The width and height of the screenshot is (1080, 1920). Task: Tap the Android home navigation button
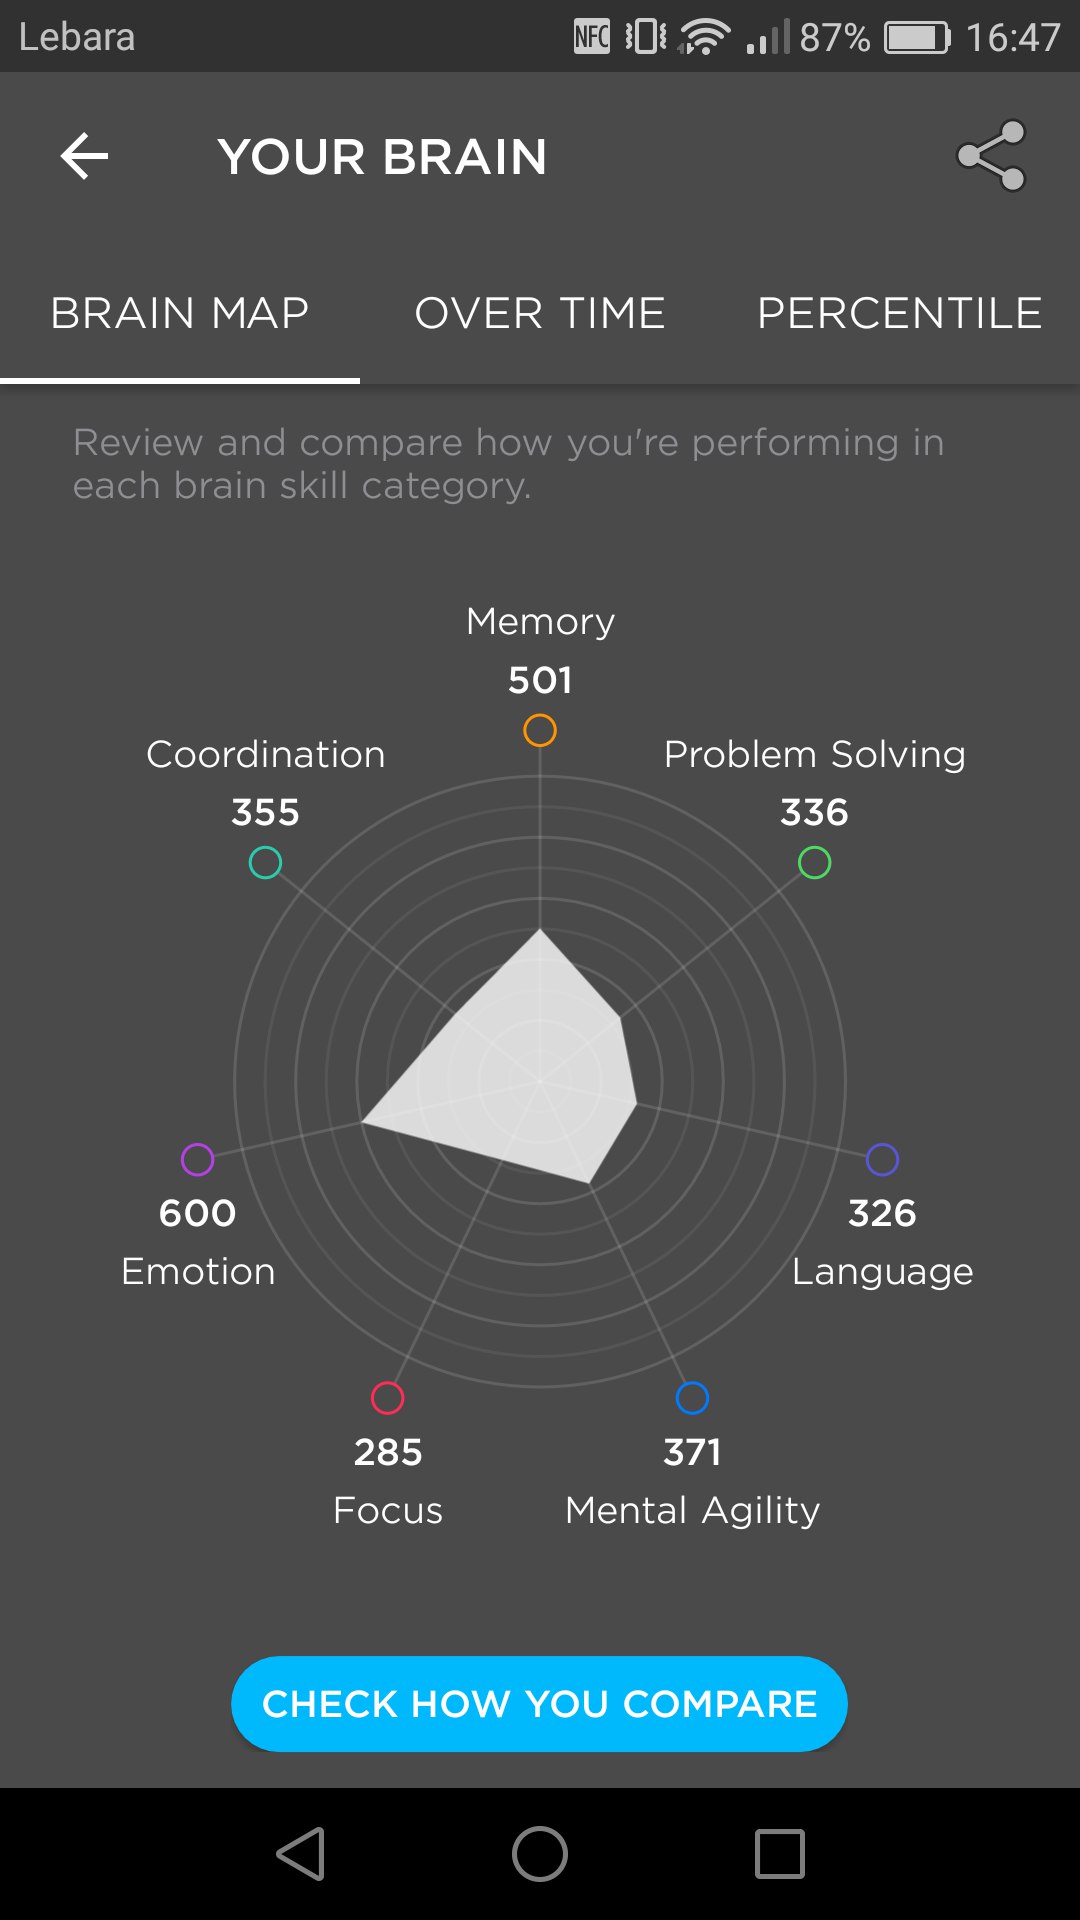pyautogui.click(x=540, y=1854)
